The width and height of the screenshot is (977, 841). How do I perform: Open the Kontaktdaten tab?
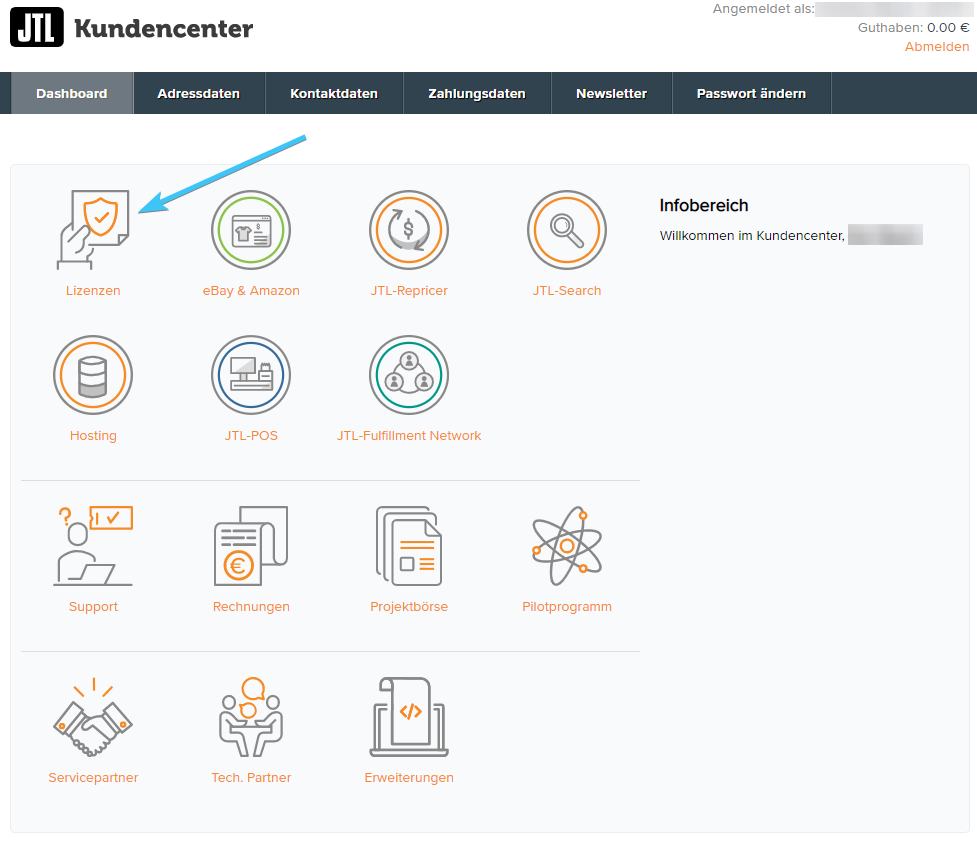click(334, 93)
